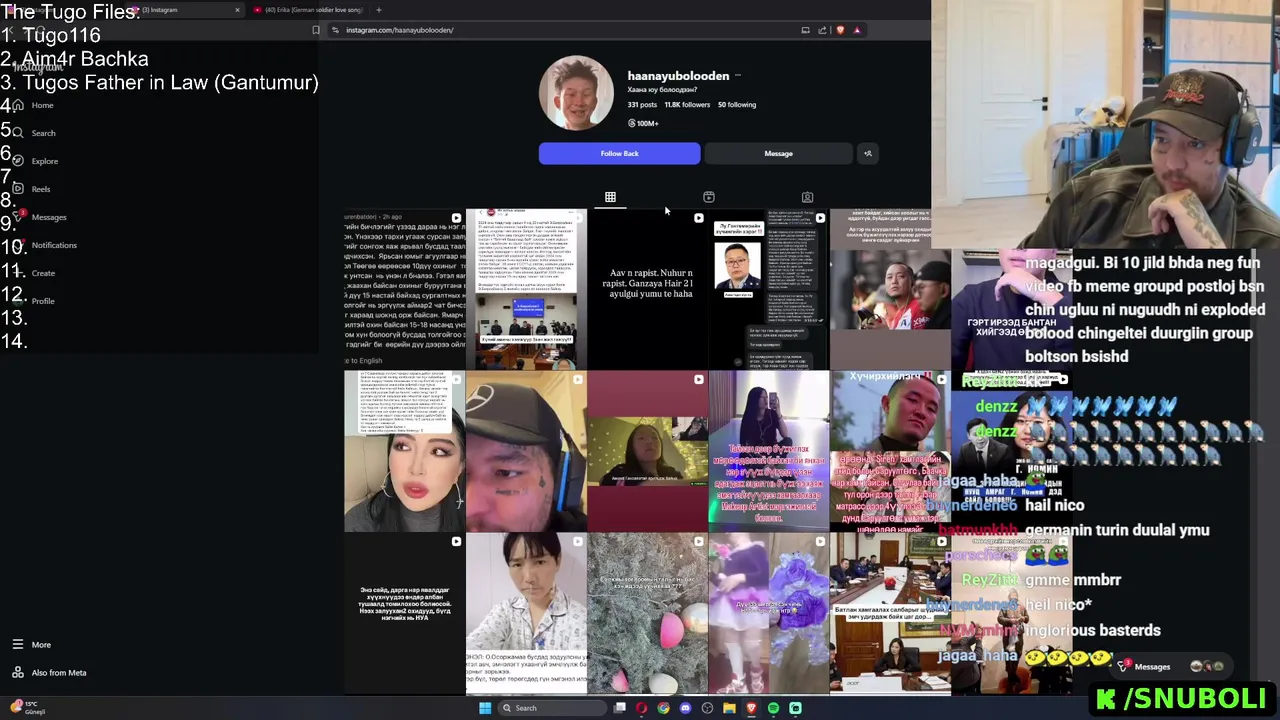This screenshot has height=720, width=1280.
Task: Click the Message button on profile
Action: point(778,153)
